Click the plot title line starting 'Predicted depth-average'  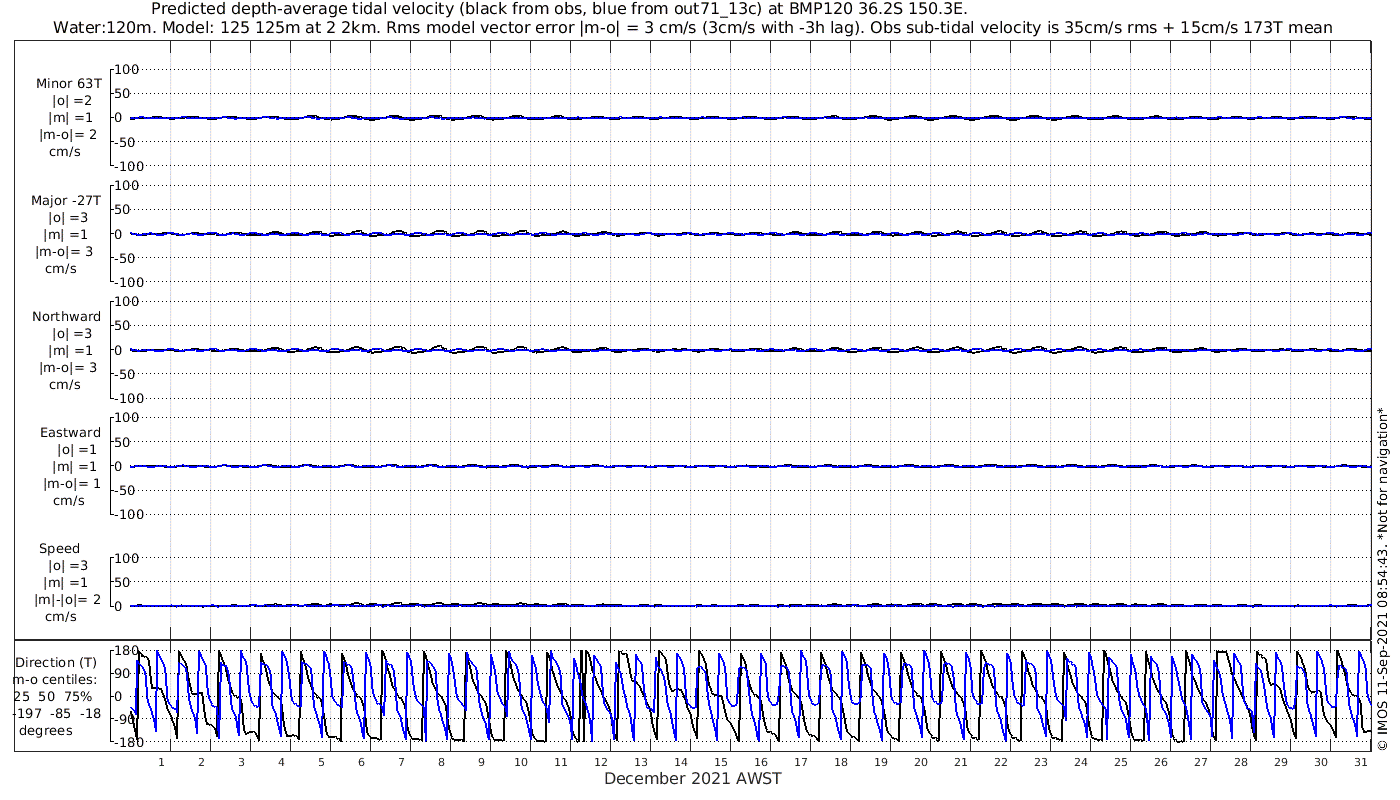pyautogui.click(x=559, y=9)
